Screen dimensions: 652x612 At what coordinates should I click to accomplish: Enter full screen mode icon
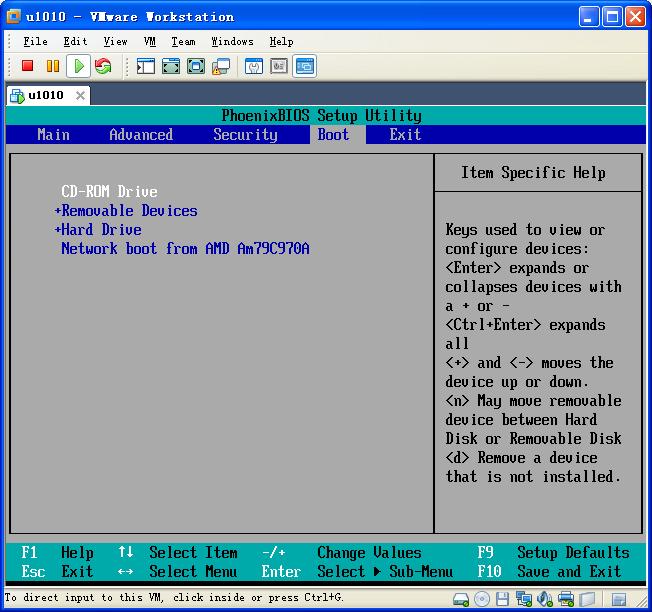tap(196, 66)
